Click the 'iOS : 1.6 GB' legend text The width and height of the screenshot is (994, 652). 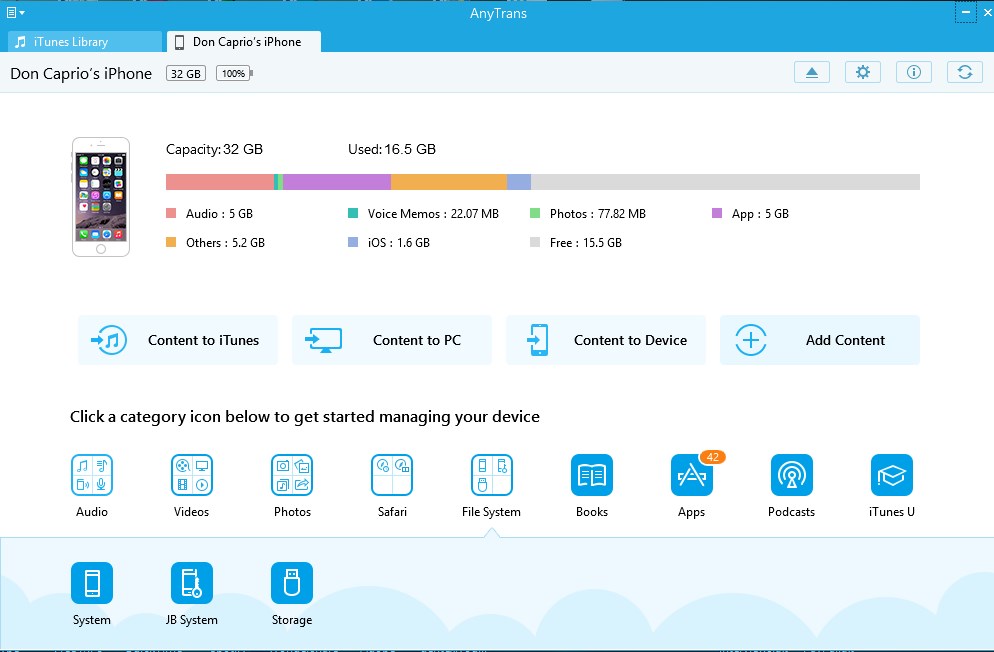(x=399, y=243)
